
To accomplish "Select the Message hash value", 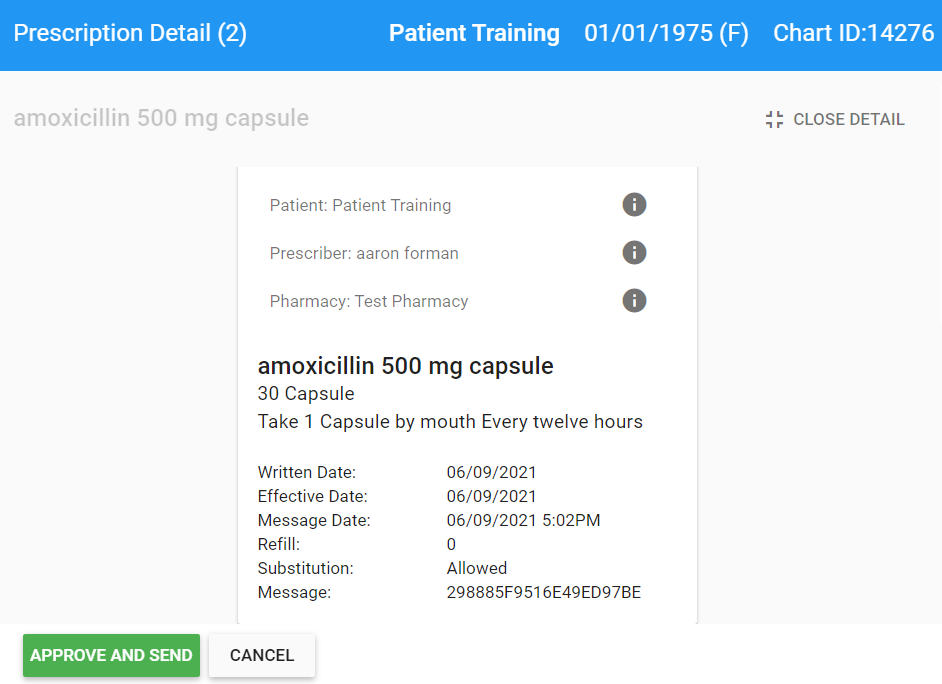I will pyautogui.click(x=543, y=591).
